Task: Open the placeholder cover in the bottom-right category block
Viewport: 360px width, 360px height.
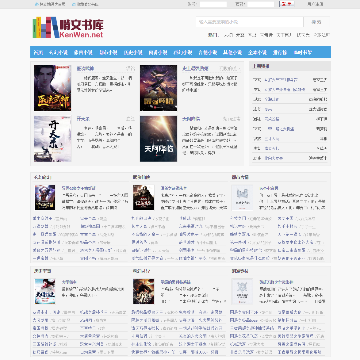Action: (242, 292)
